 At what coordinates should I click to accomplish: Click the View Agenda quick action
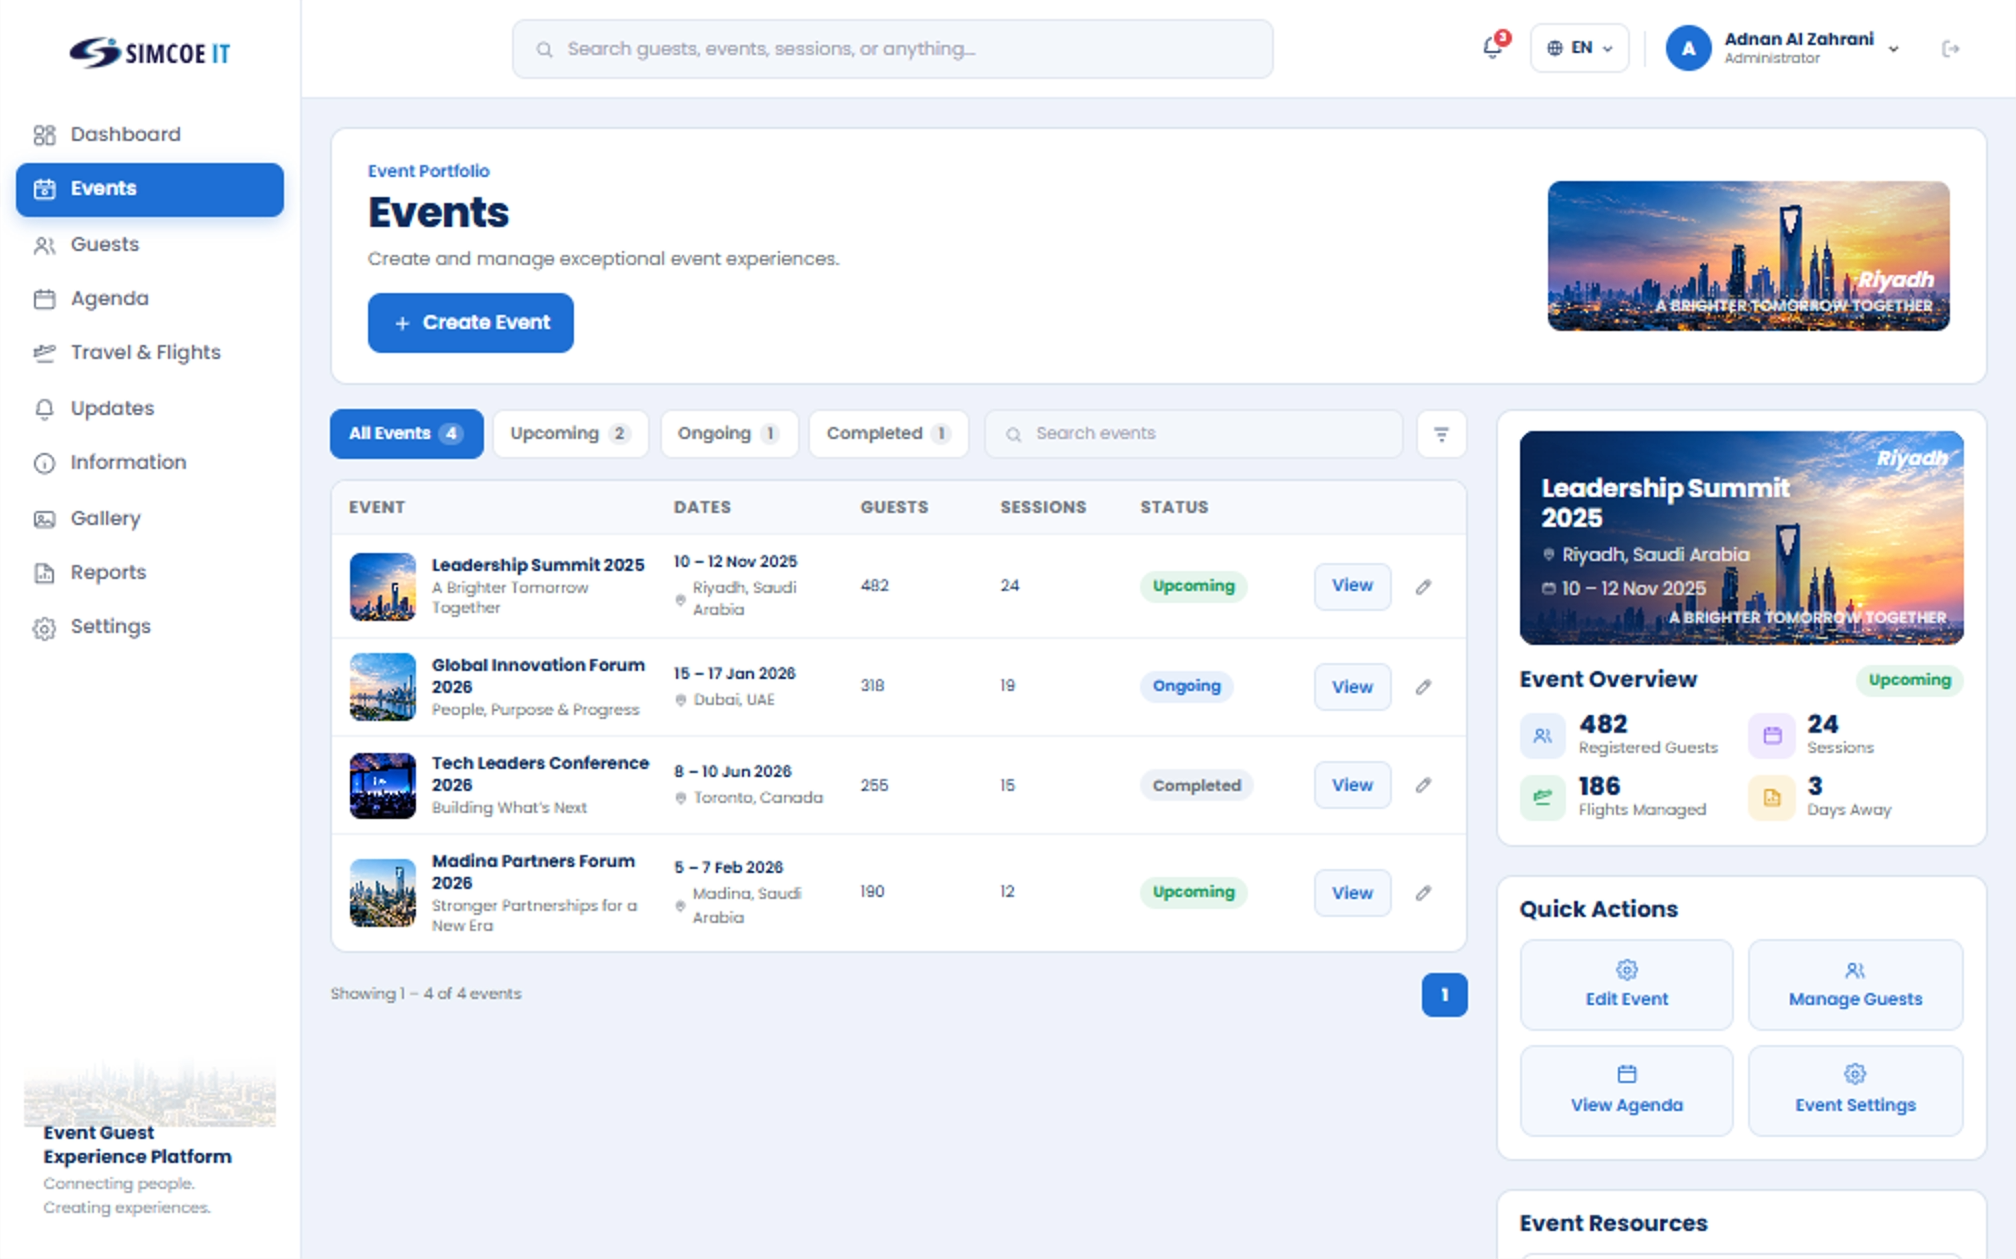click(x=1626, y=1091)
